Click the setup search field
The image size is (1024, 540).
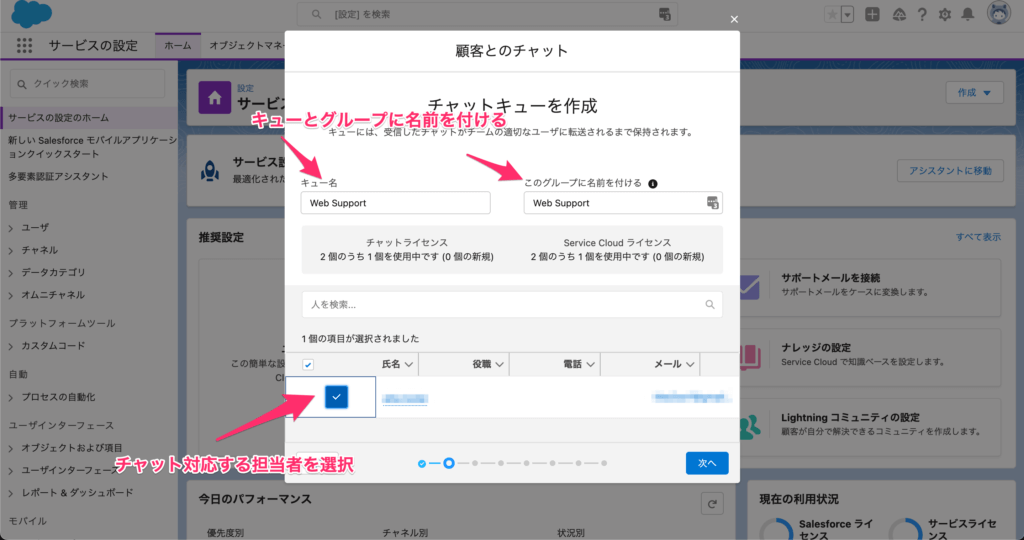click(x=487, y=14)
